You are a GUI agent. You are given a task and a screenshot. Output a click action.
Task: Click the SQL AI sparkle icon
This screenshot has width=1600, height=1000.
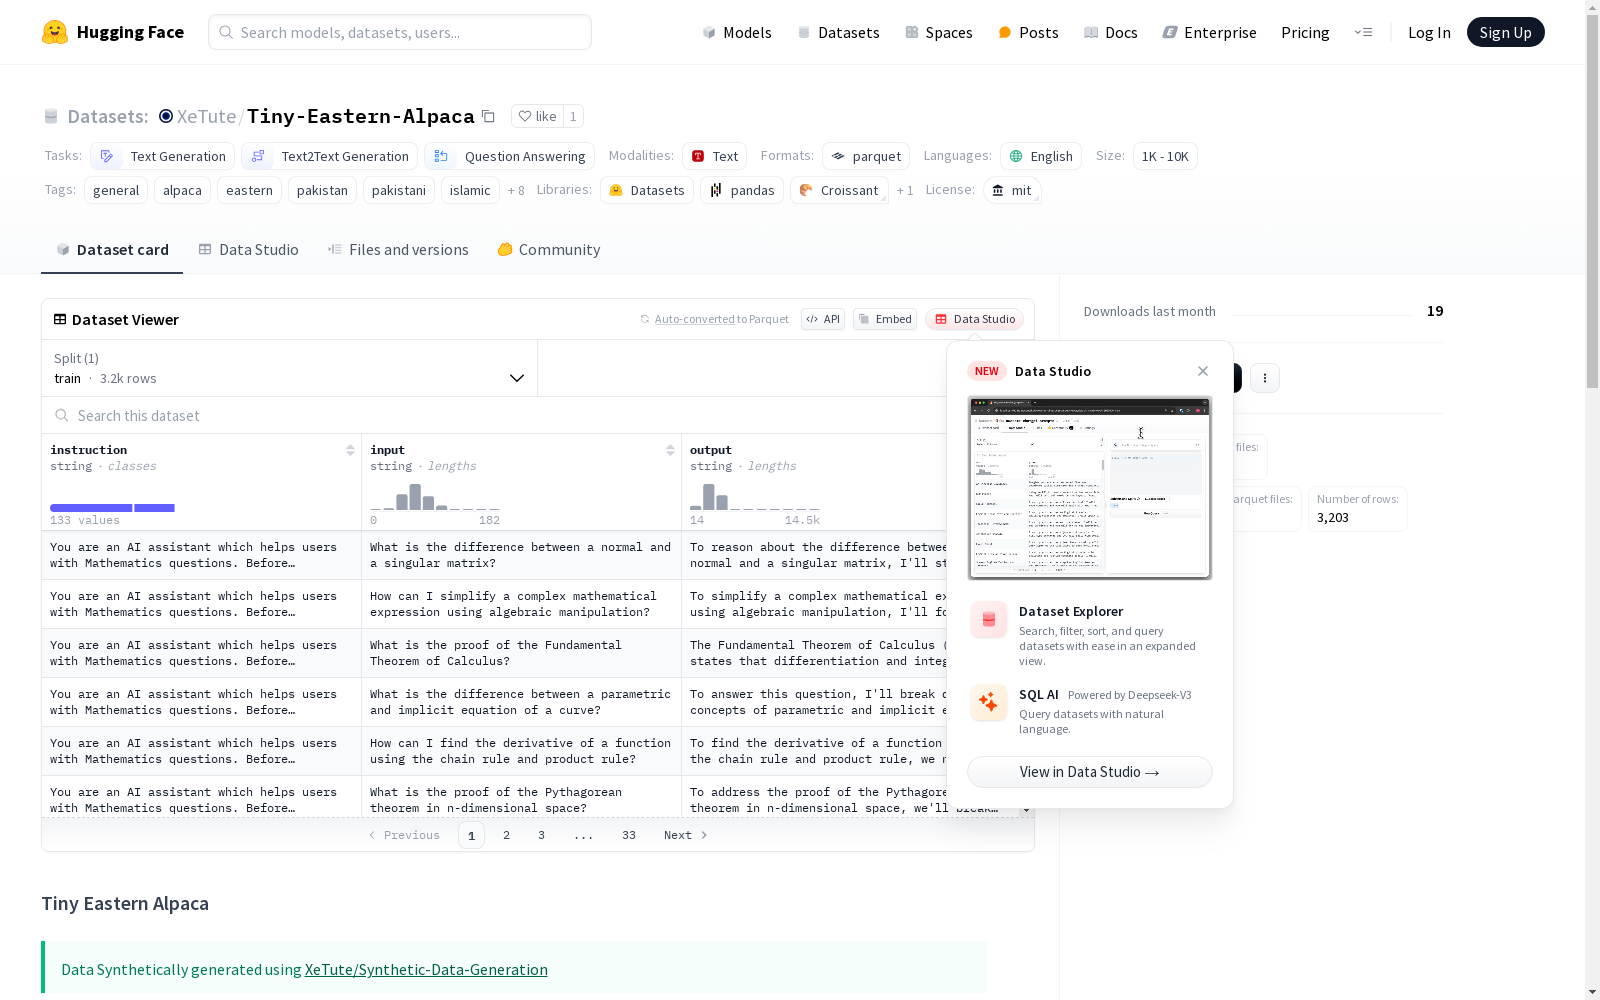[x=989, y=703]
